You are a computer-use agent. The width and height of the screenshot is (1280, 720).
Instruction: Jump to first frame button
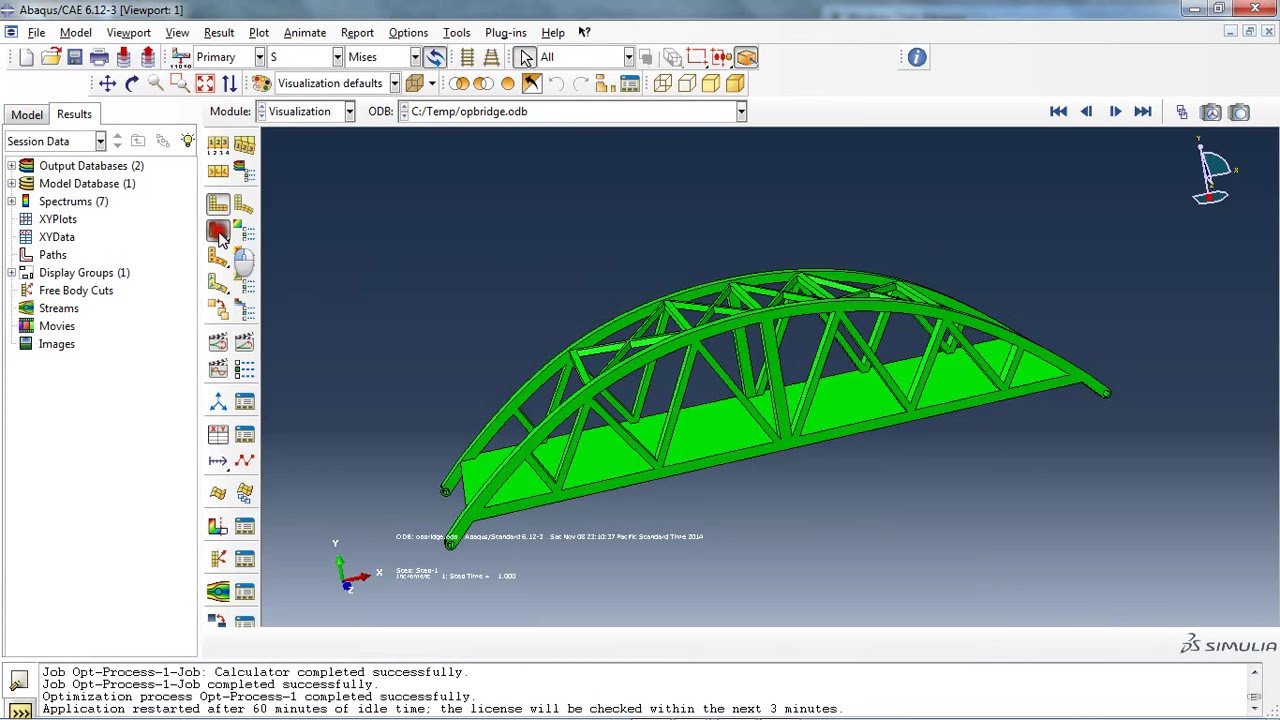point(1058,112)
